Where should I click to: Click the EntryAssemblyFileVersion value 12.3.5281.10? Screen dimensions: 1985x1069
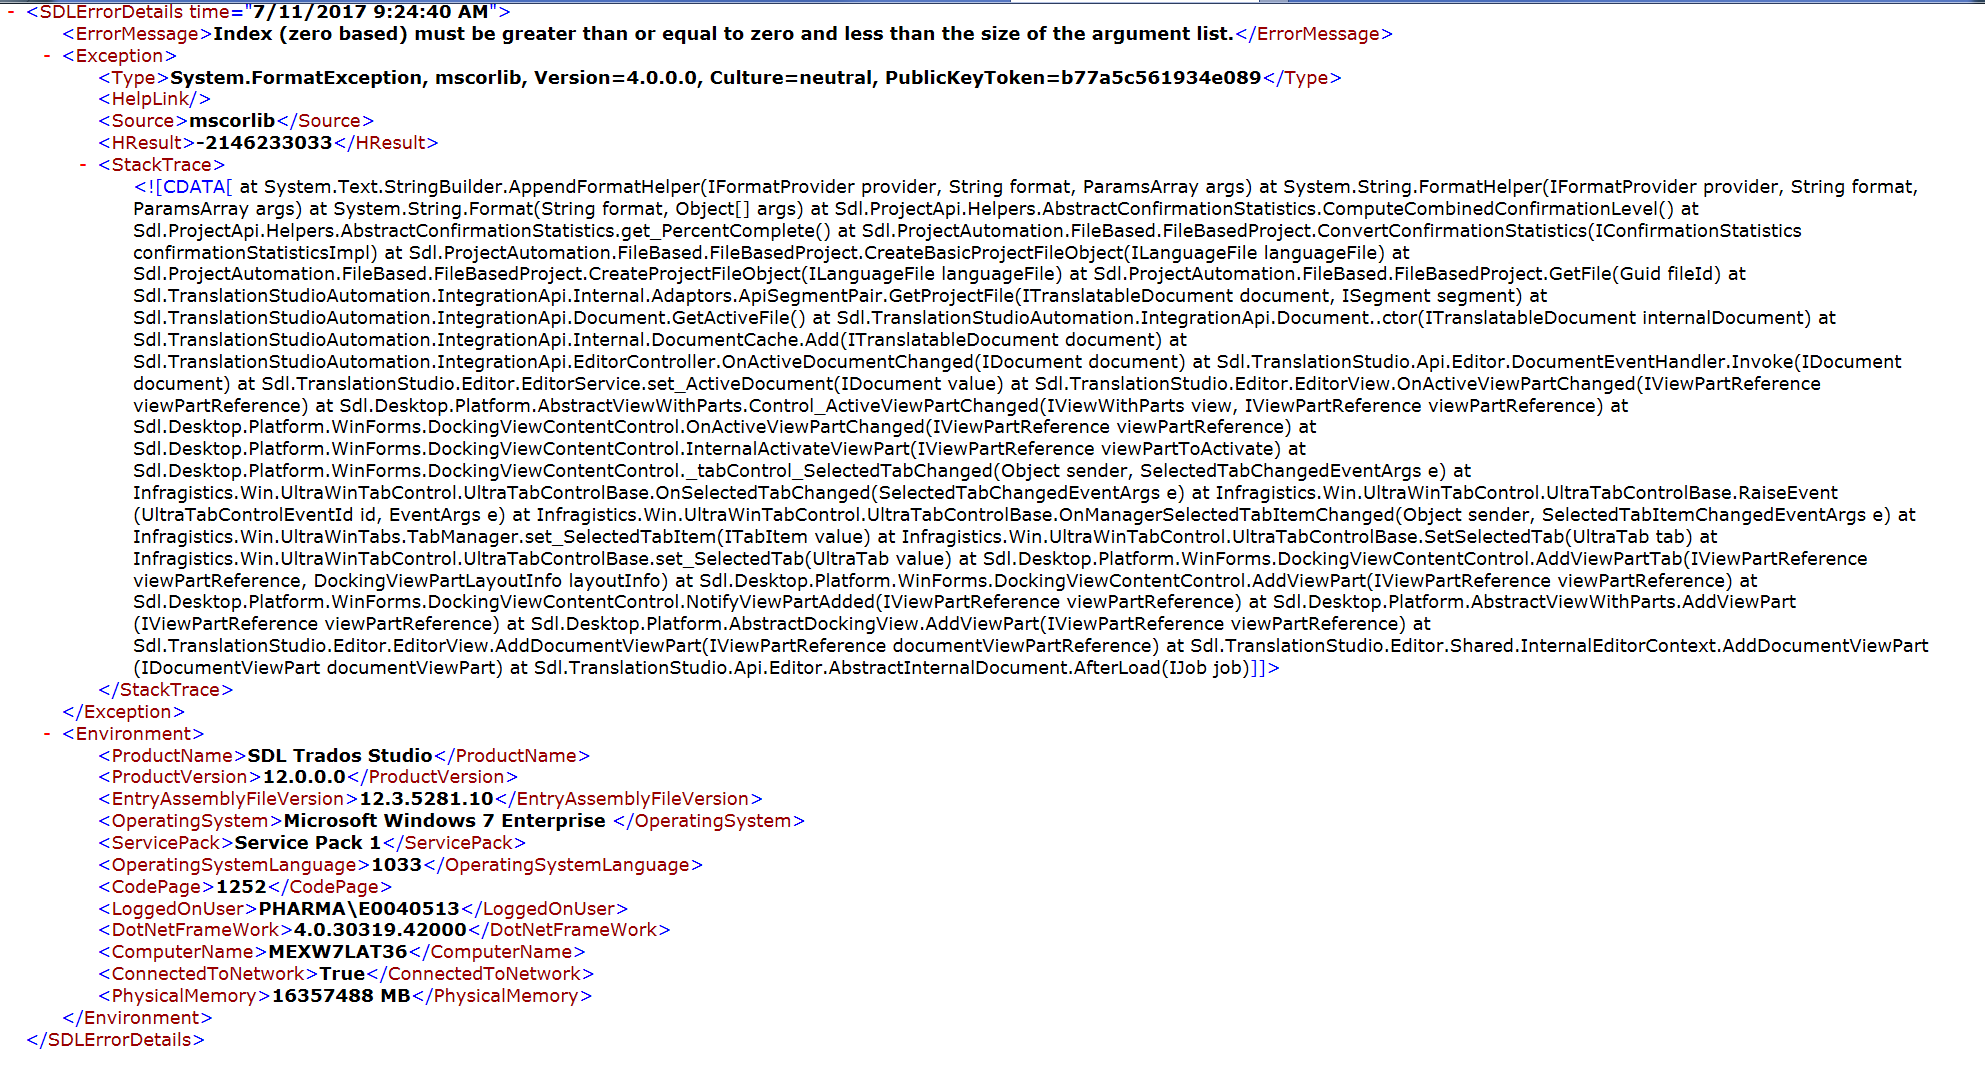pyautogui.click(x=426, y=799)
